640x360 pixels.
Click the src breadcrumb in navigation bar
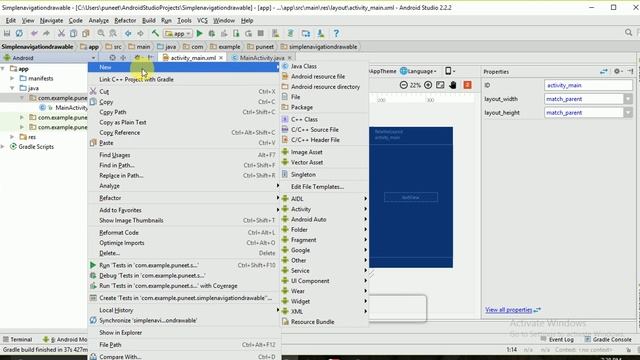click(114, 47)
